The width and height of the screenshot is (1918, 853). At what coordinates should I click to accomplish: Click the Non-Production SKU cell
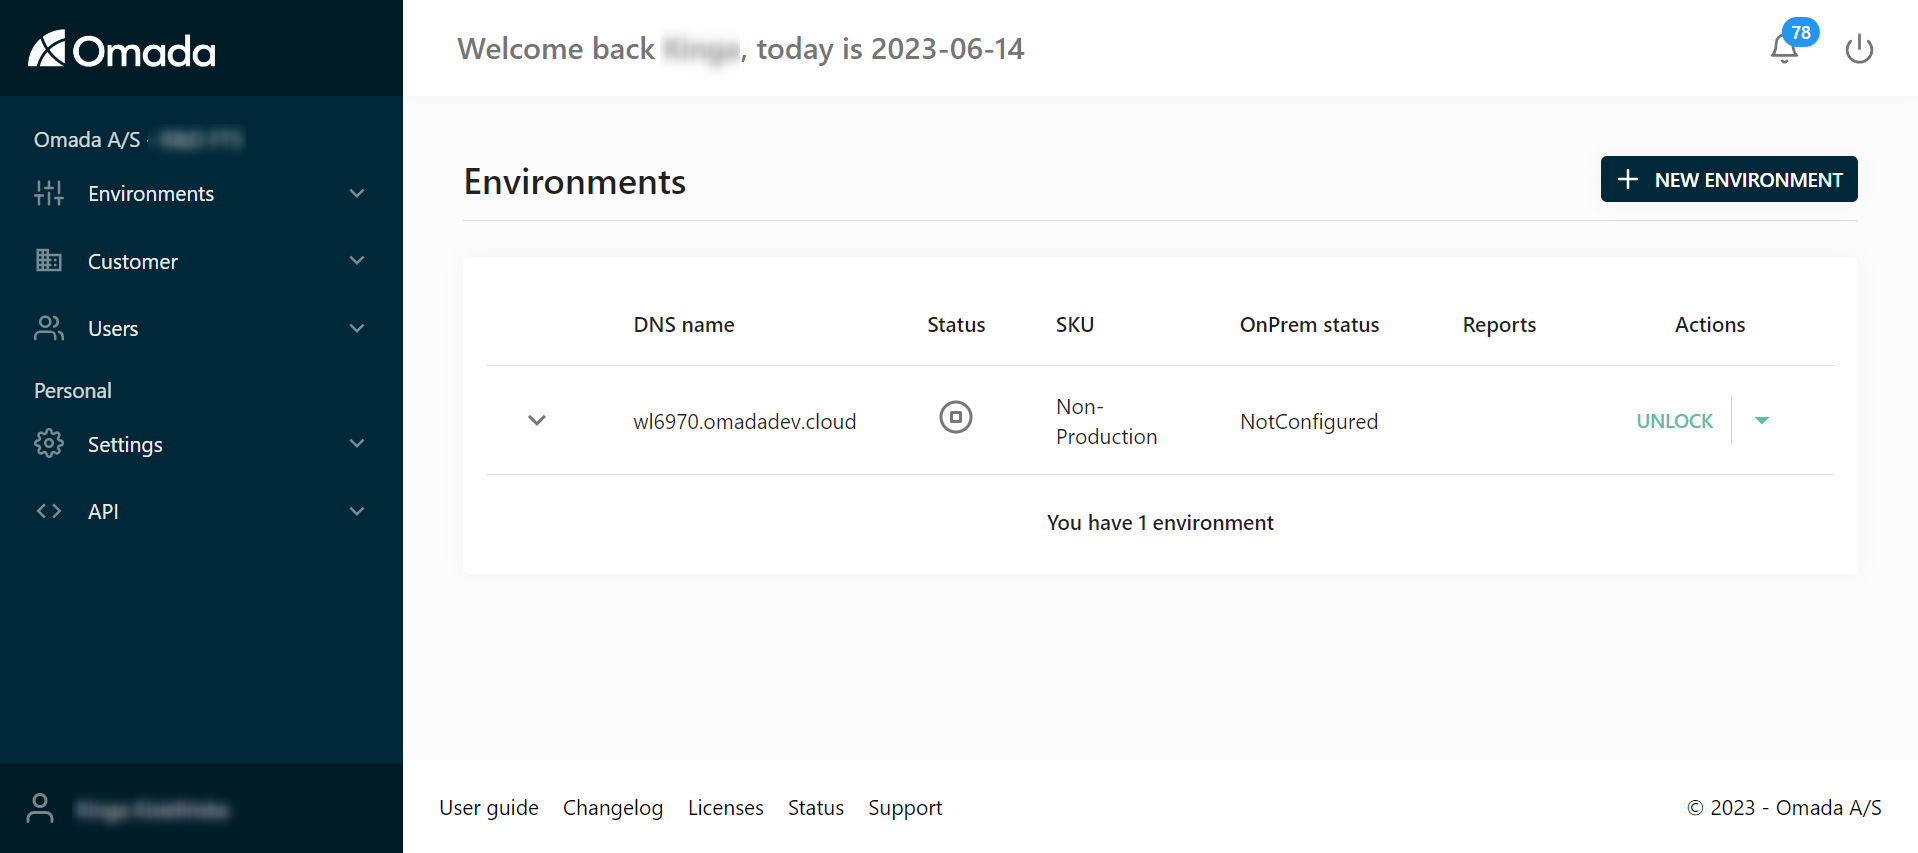(x=1106, y=421)
